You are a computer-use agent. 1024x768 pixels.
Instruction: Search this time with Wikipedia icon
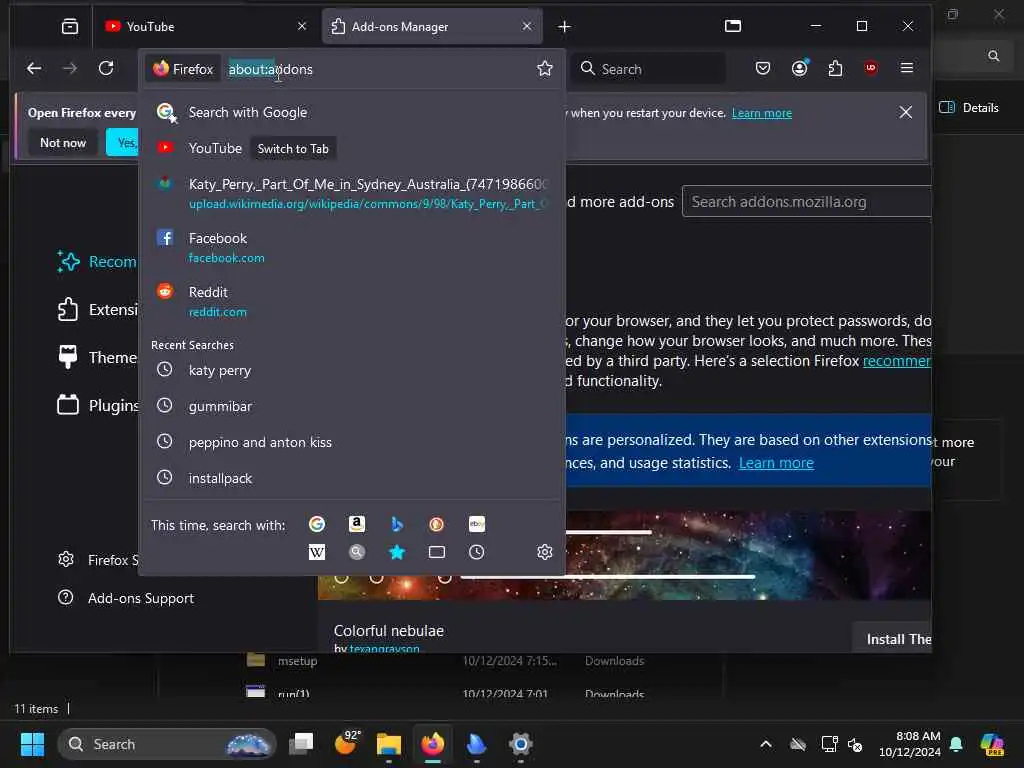pos(317,552)
